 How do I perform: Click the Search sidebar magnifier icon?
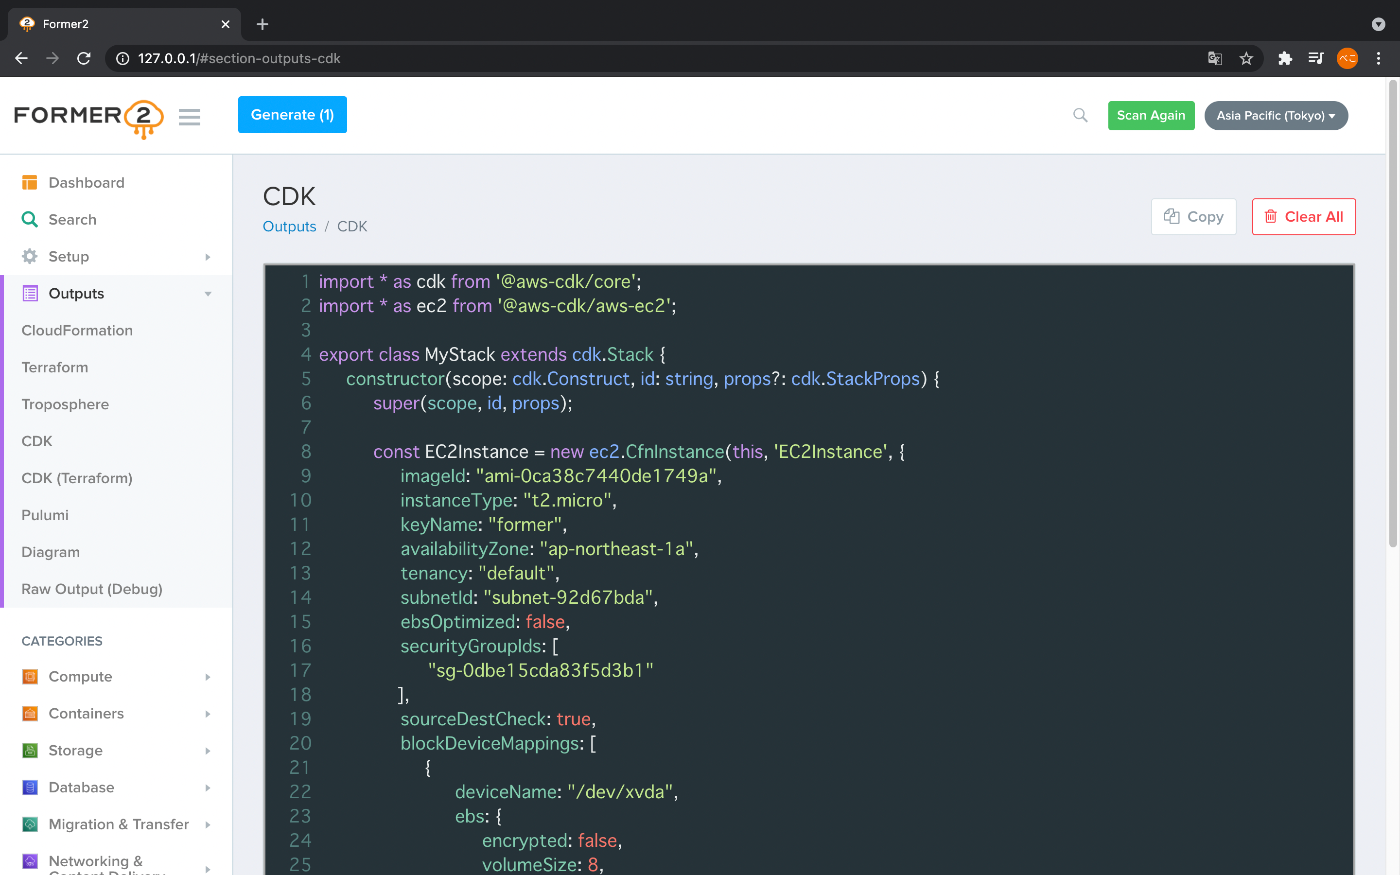pos(30,220)
